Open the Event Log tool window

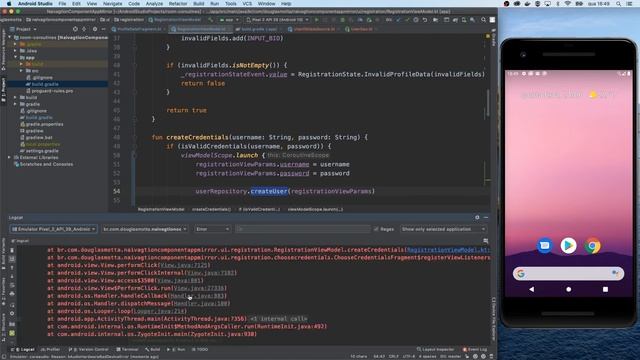click(475, 349)
